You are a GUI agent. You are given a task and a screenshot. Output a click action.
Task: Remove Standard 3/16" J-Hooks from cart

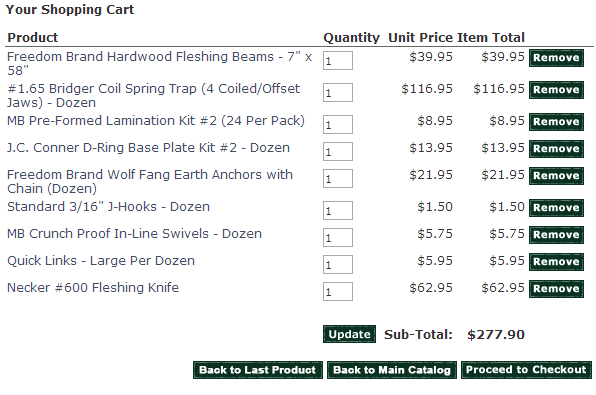tap(556, 208)
